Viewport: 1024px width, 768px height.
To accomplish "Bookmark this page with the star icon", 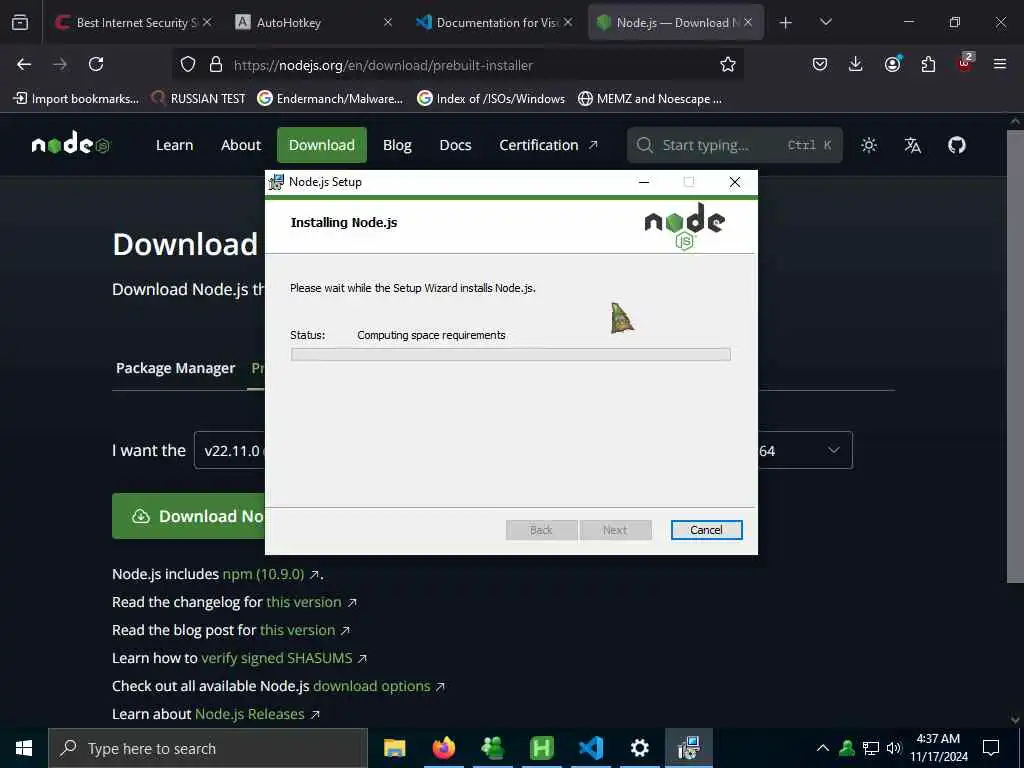I will [728, 64].
